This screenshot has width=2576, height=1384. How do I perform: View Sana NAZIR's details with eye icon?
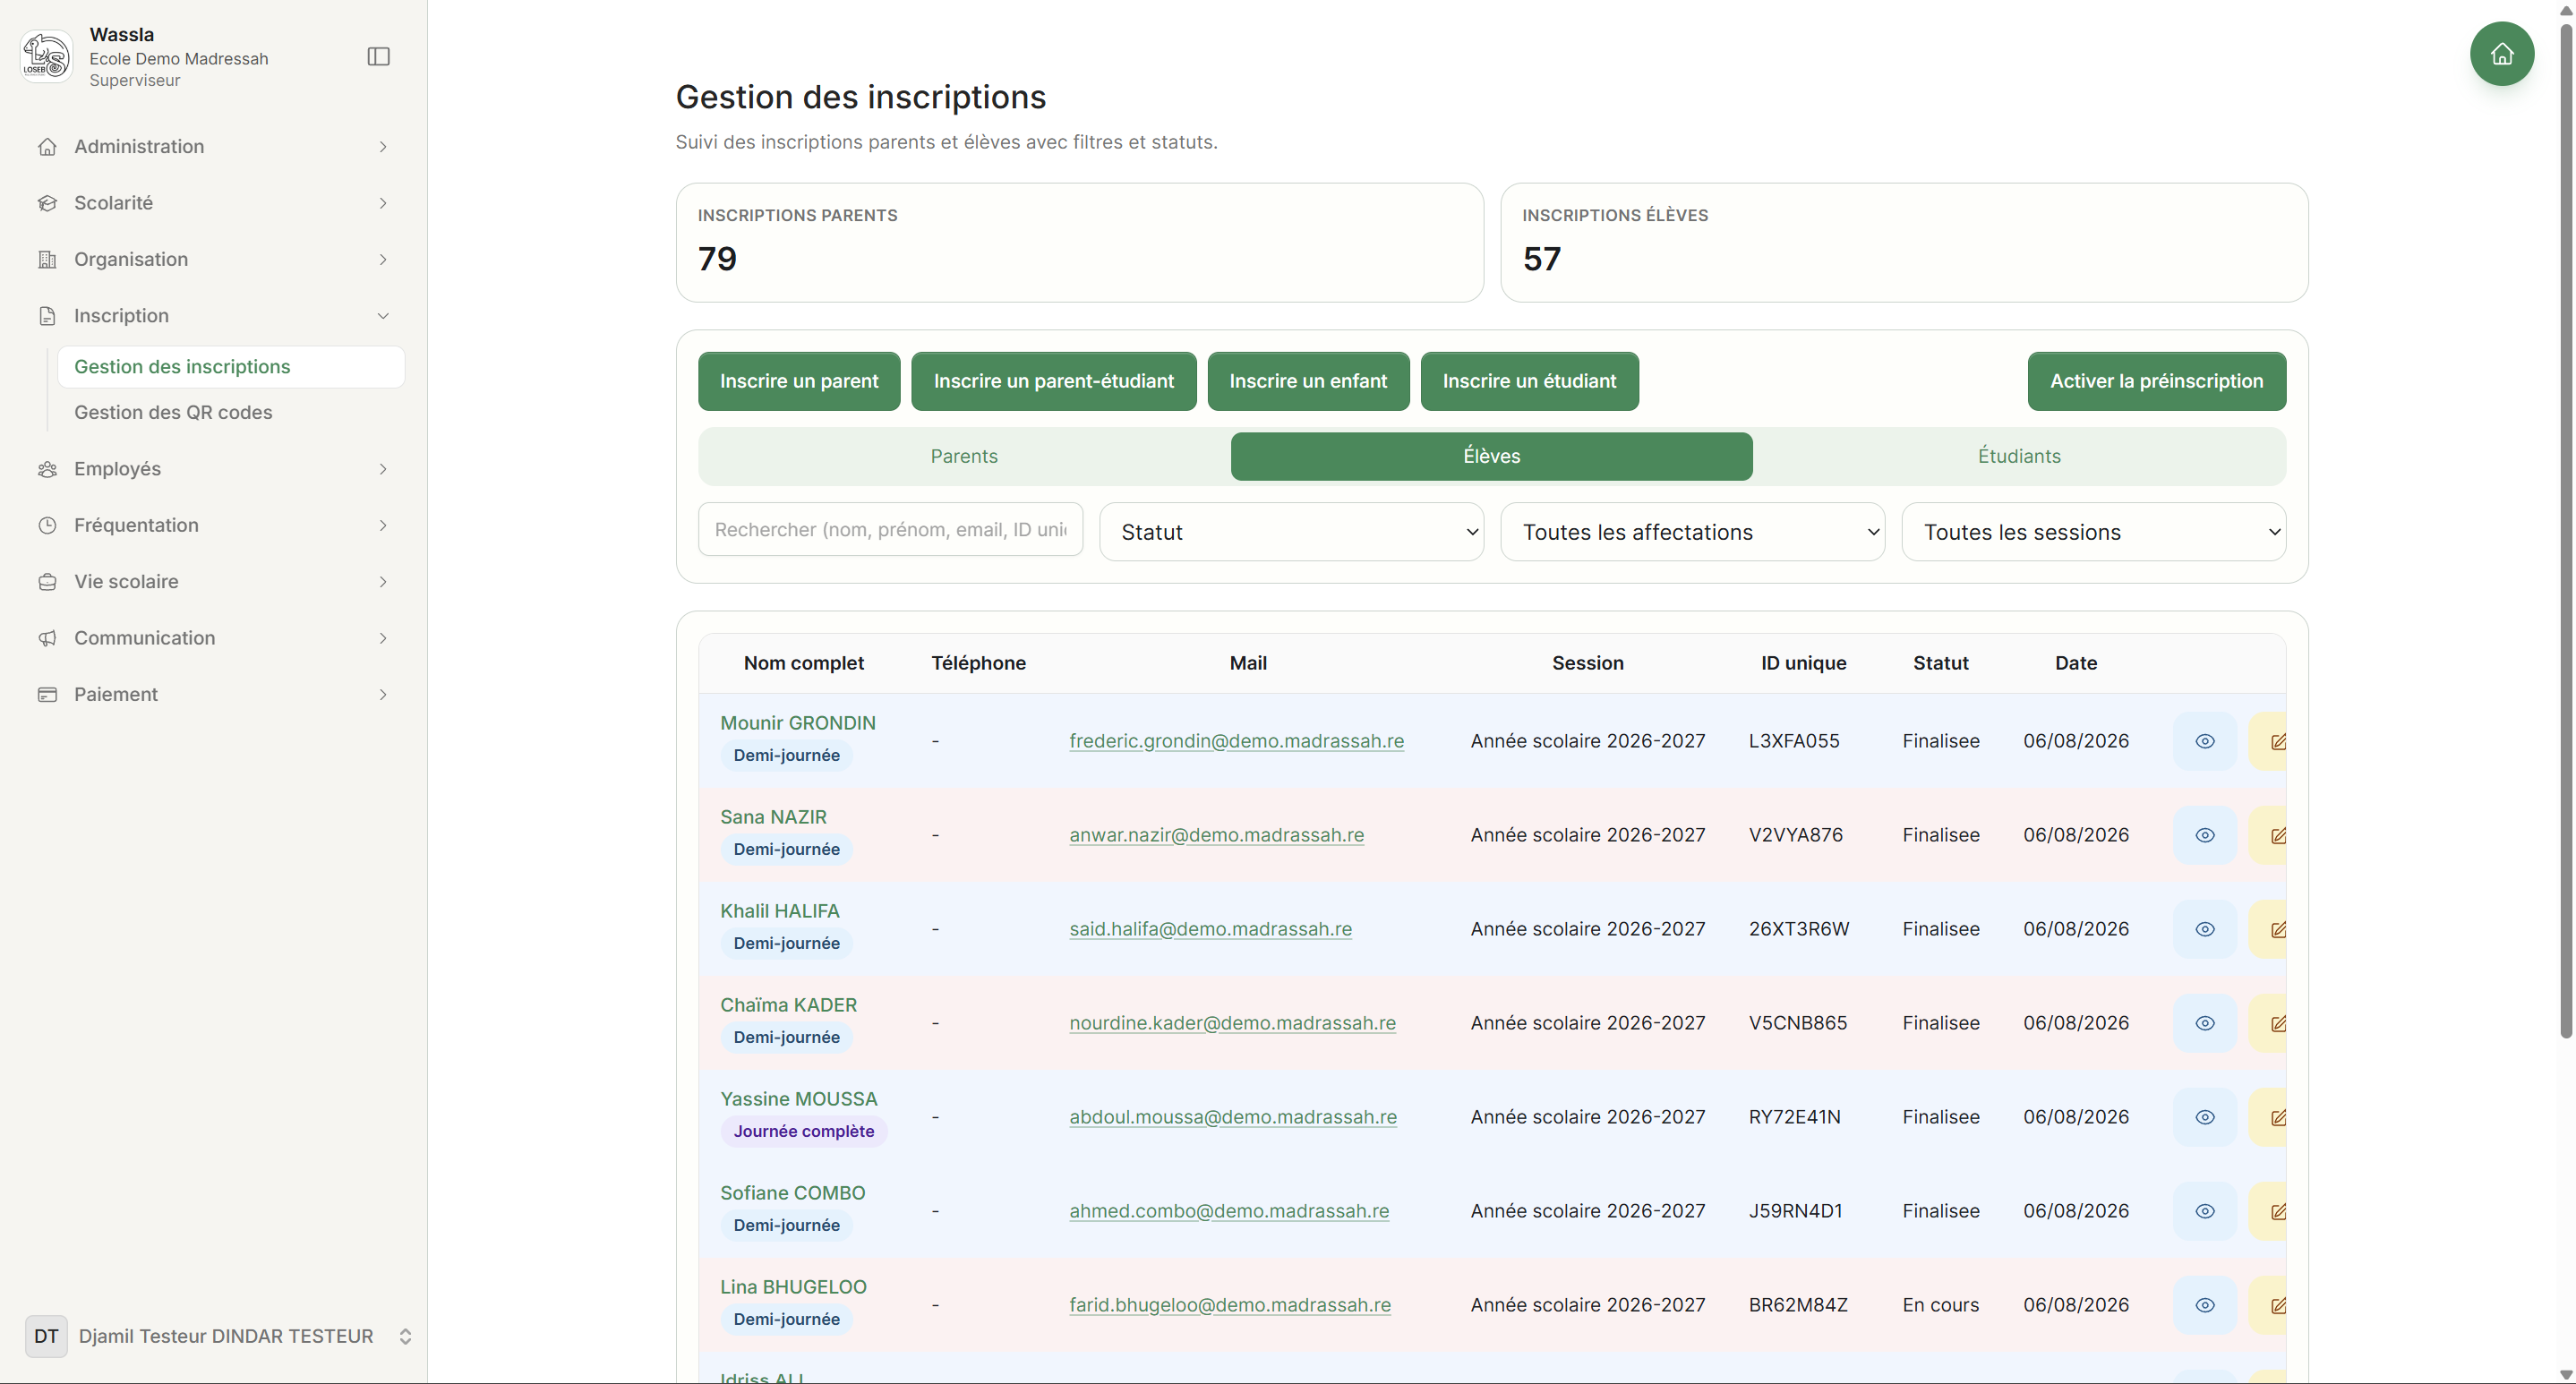(x=2204, y=835)
